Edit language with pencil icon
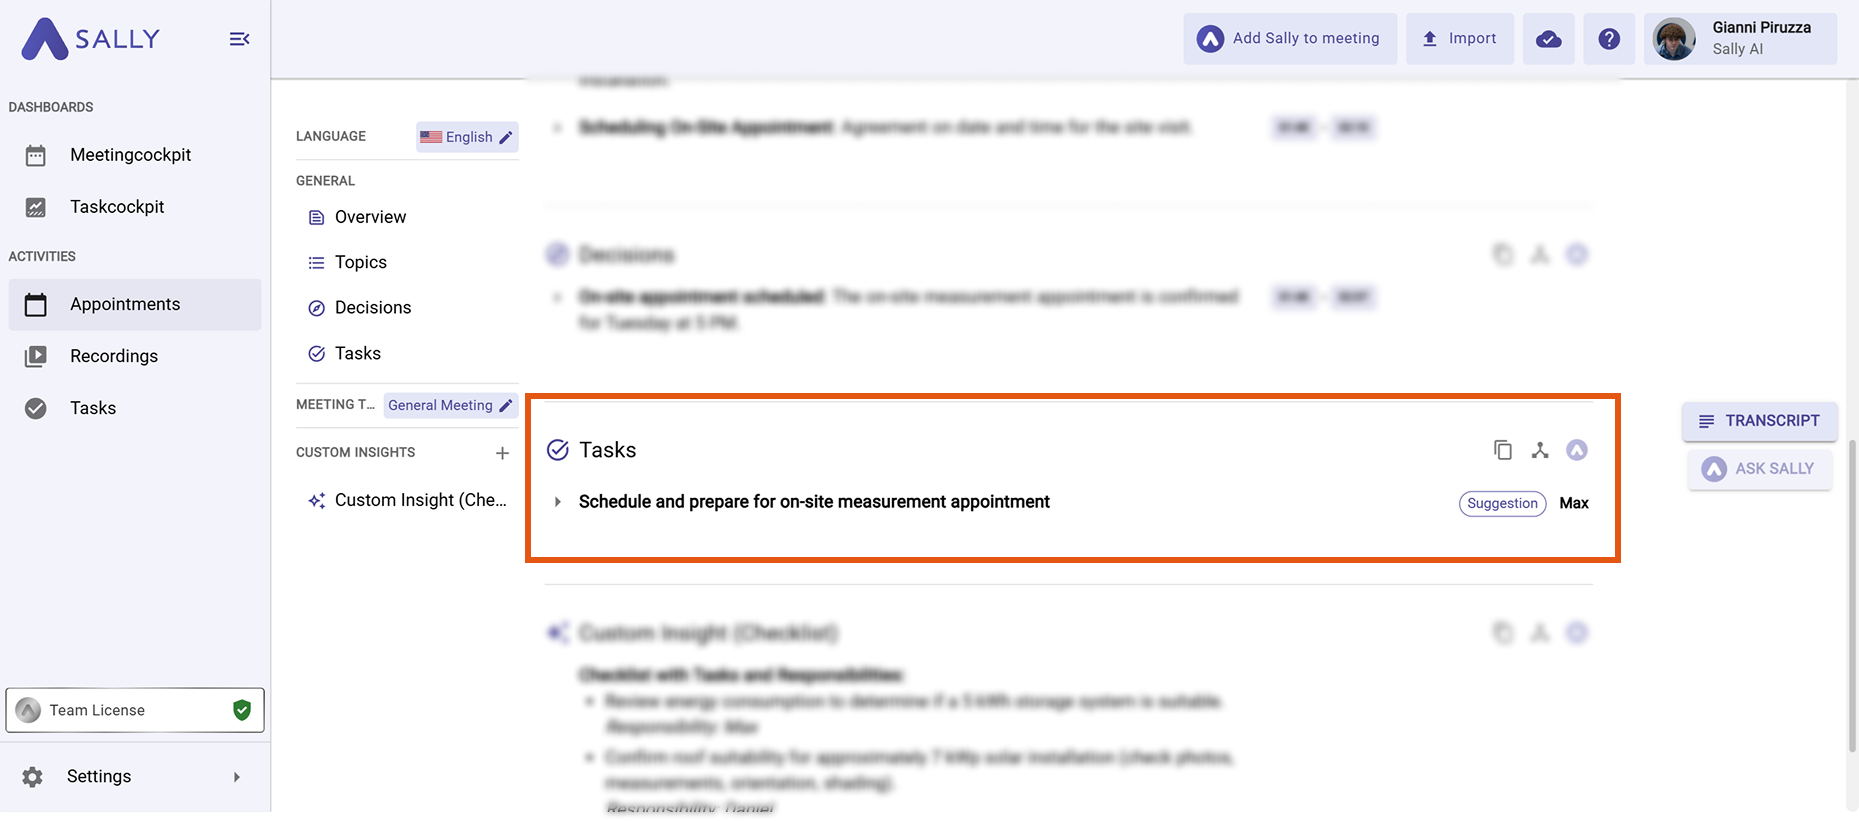 506,137
